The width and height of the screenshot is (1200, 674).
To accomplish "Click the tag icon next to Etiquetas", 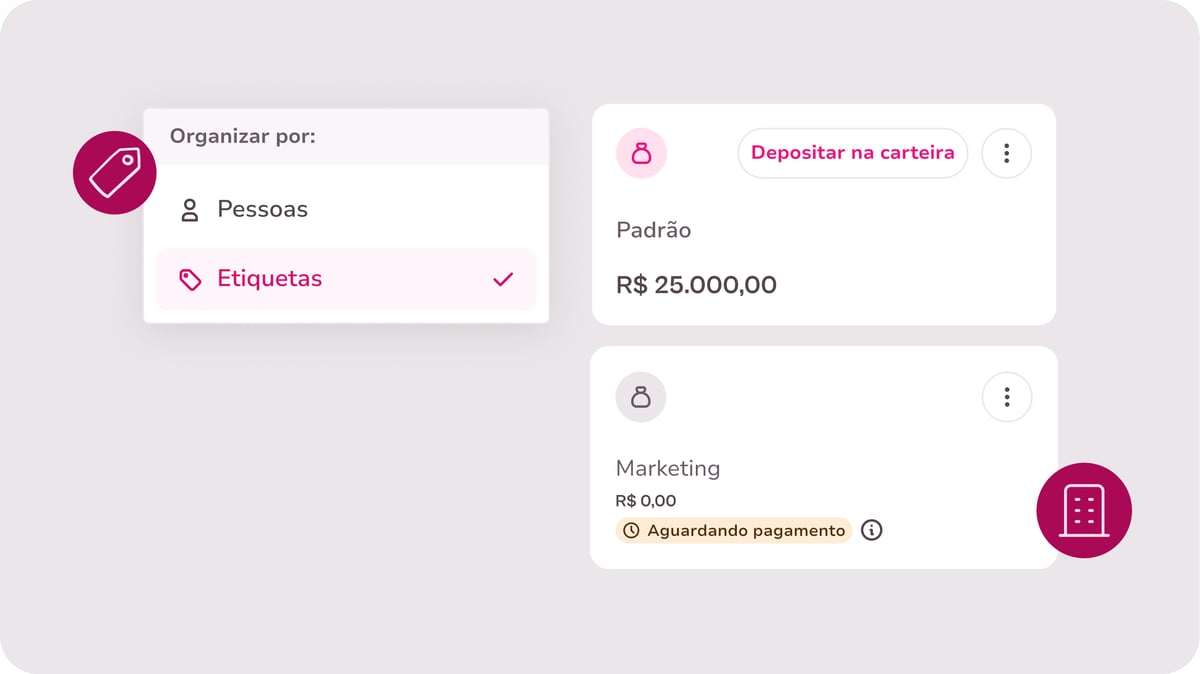I will (x=190, y=279).
